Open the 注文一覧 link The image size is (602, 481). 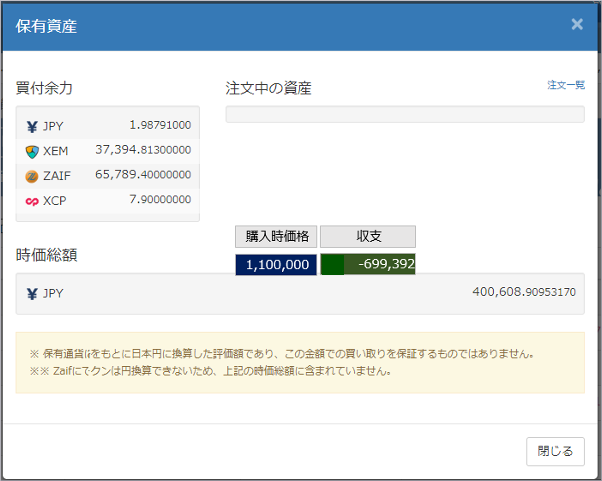pos(566,85)
